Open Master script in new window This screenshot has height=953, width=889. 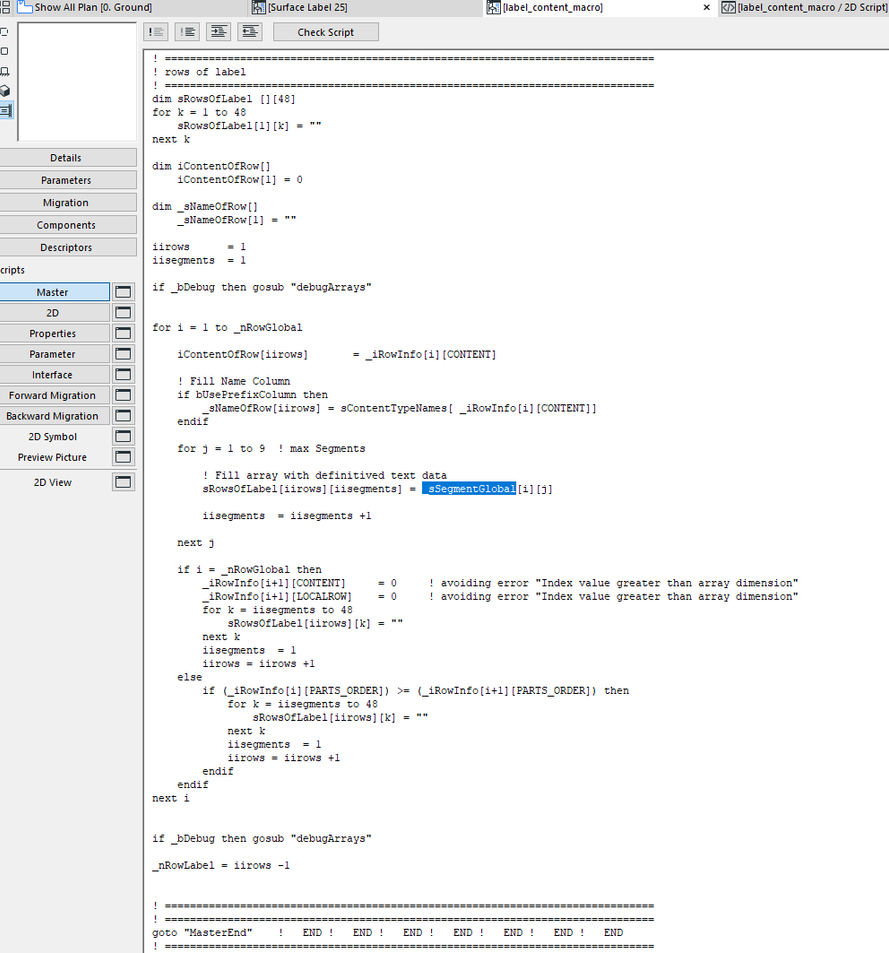[x=123, y=292]
